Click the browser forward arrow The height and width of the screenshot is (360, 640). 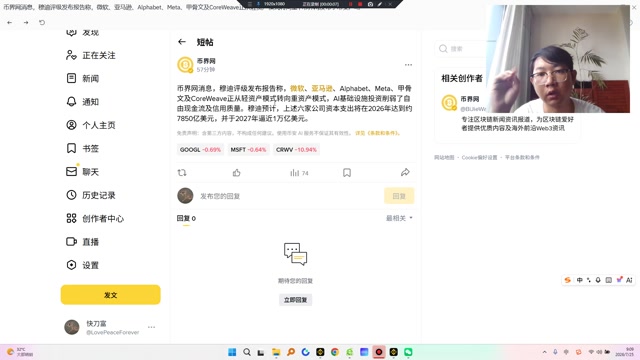[26, 22]
